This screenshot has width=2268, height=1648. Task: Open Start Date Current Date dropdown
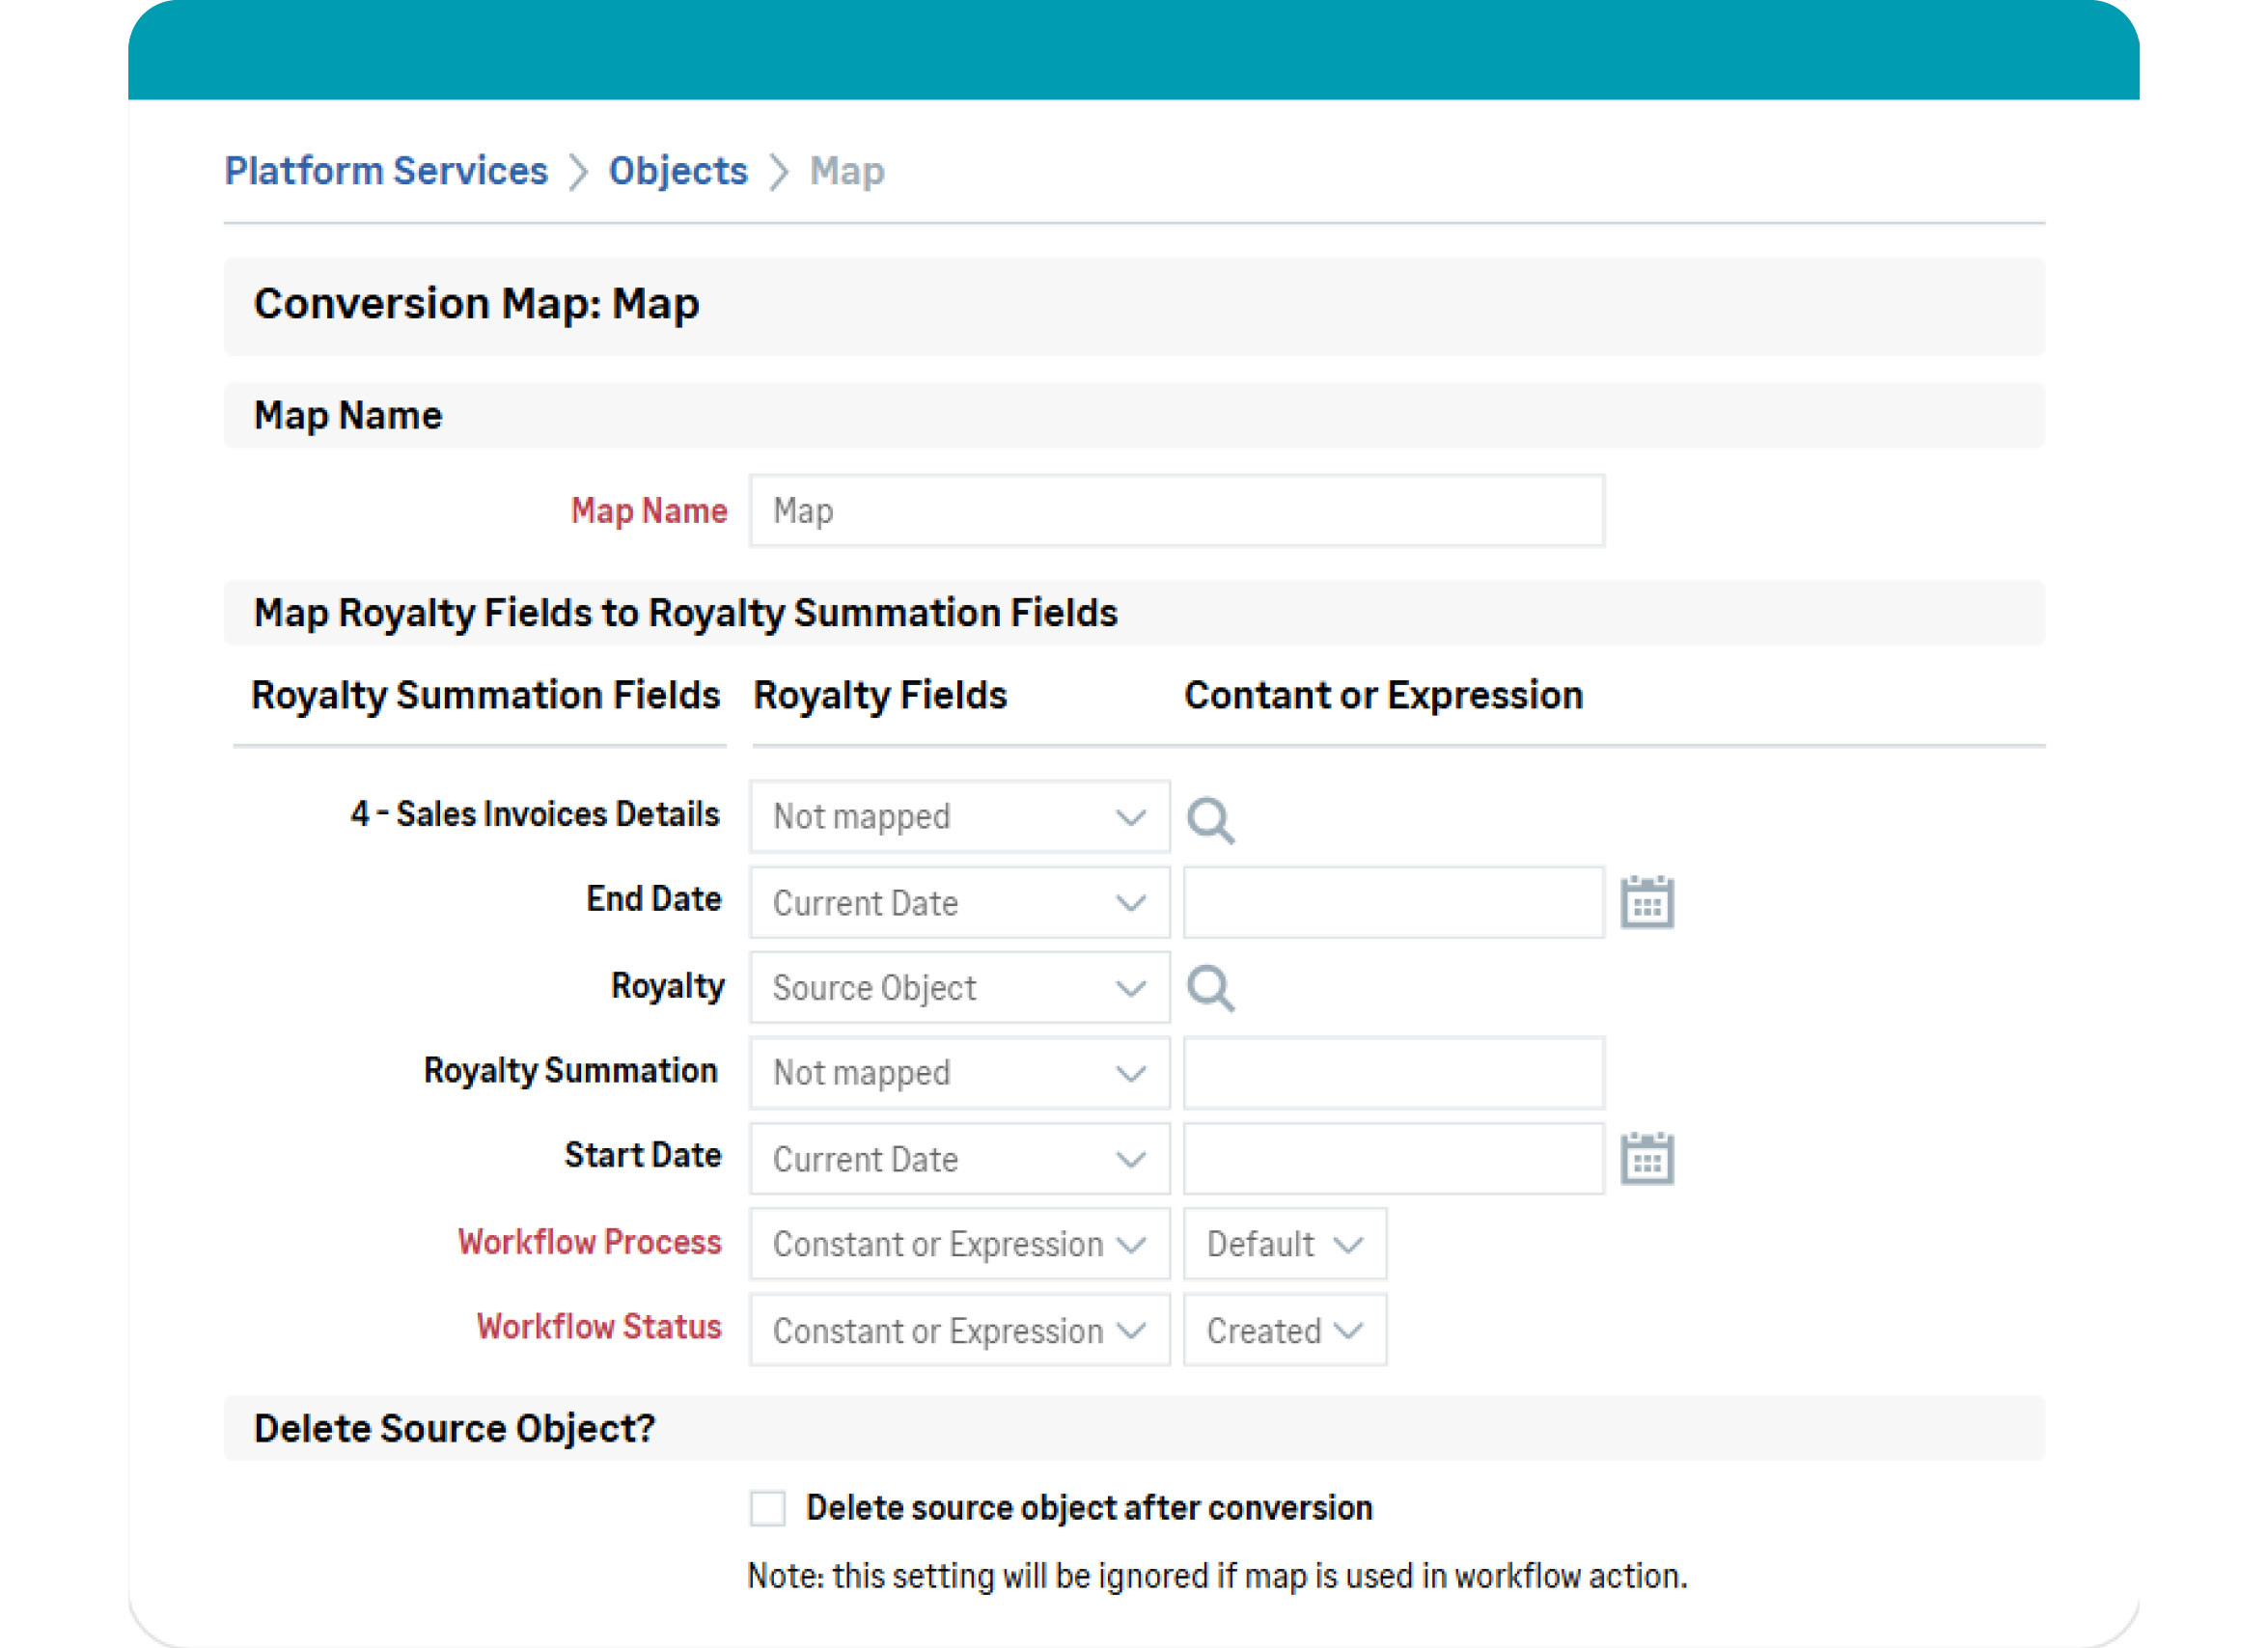point(959,1159)
